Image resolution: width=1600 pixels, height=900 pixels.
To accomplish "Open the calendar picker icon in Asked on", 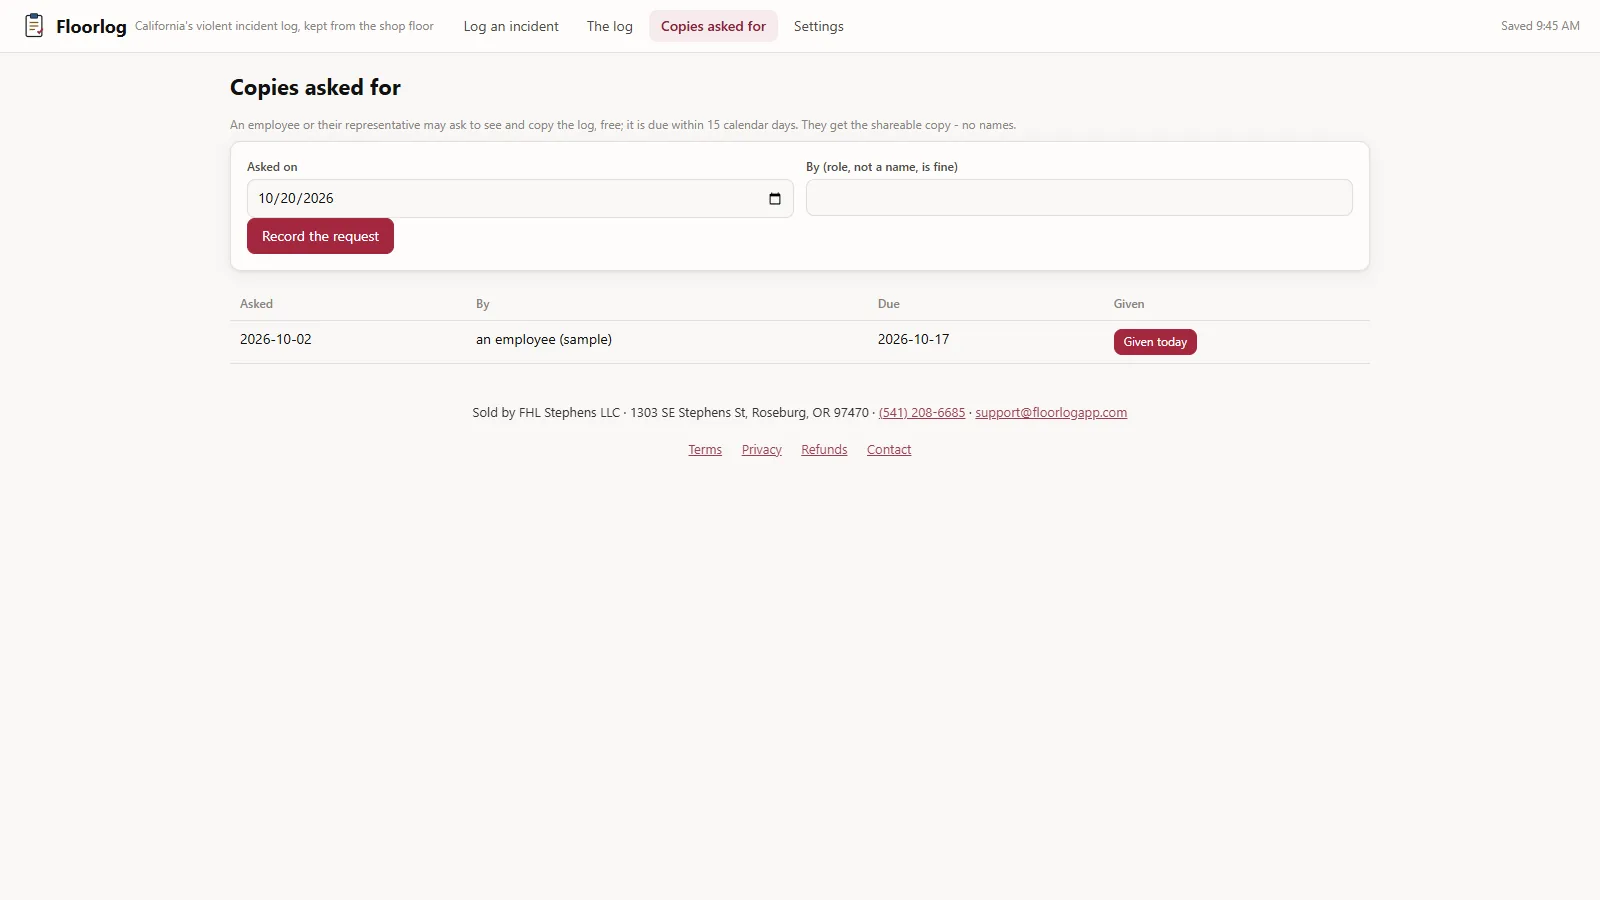I will coord(774,199).
